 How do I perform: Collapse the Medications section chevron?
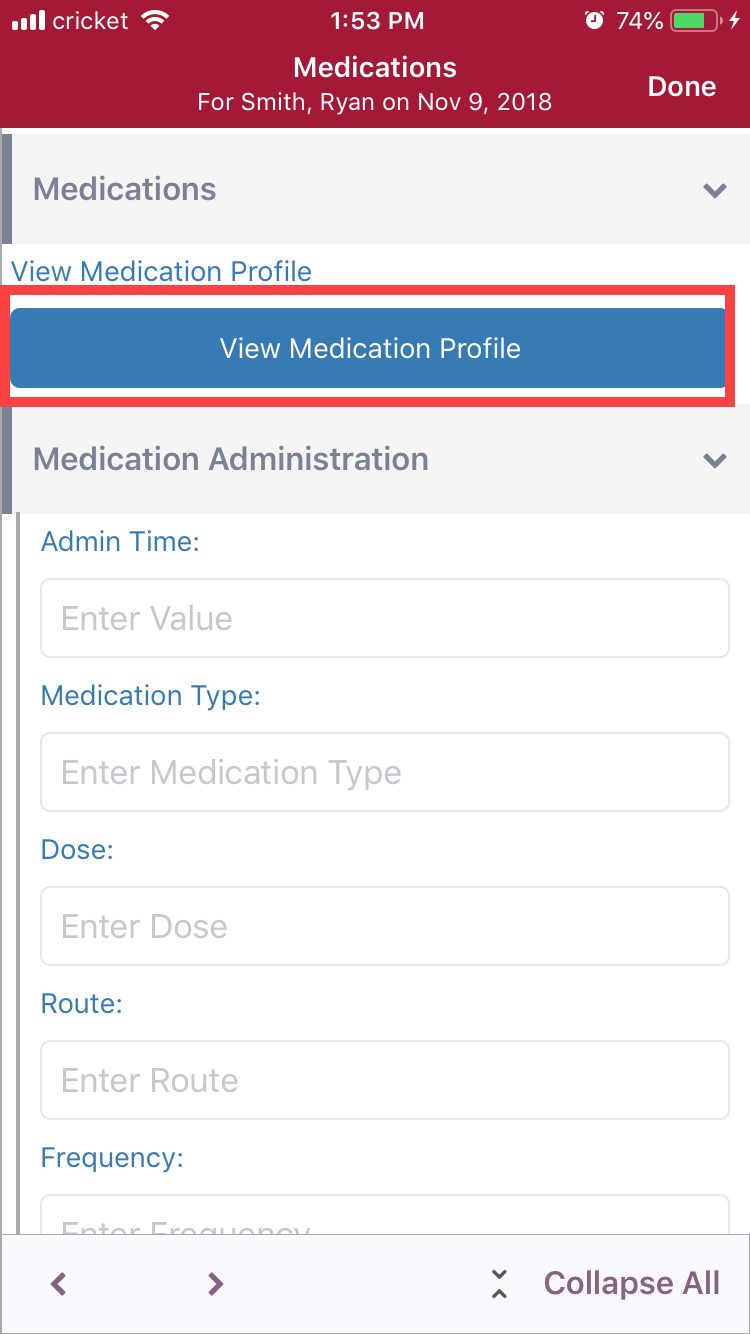pos(714,190)
